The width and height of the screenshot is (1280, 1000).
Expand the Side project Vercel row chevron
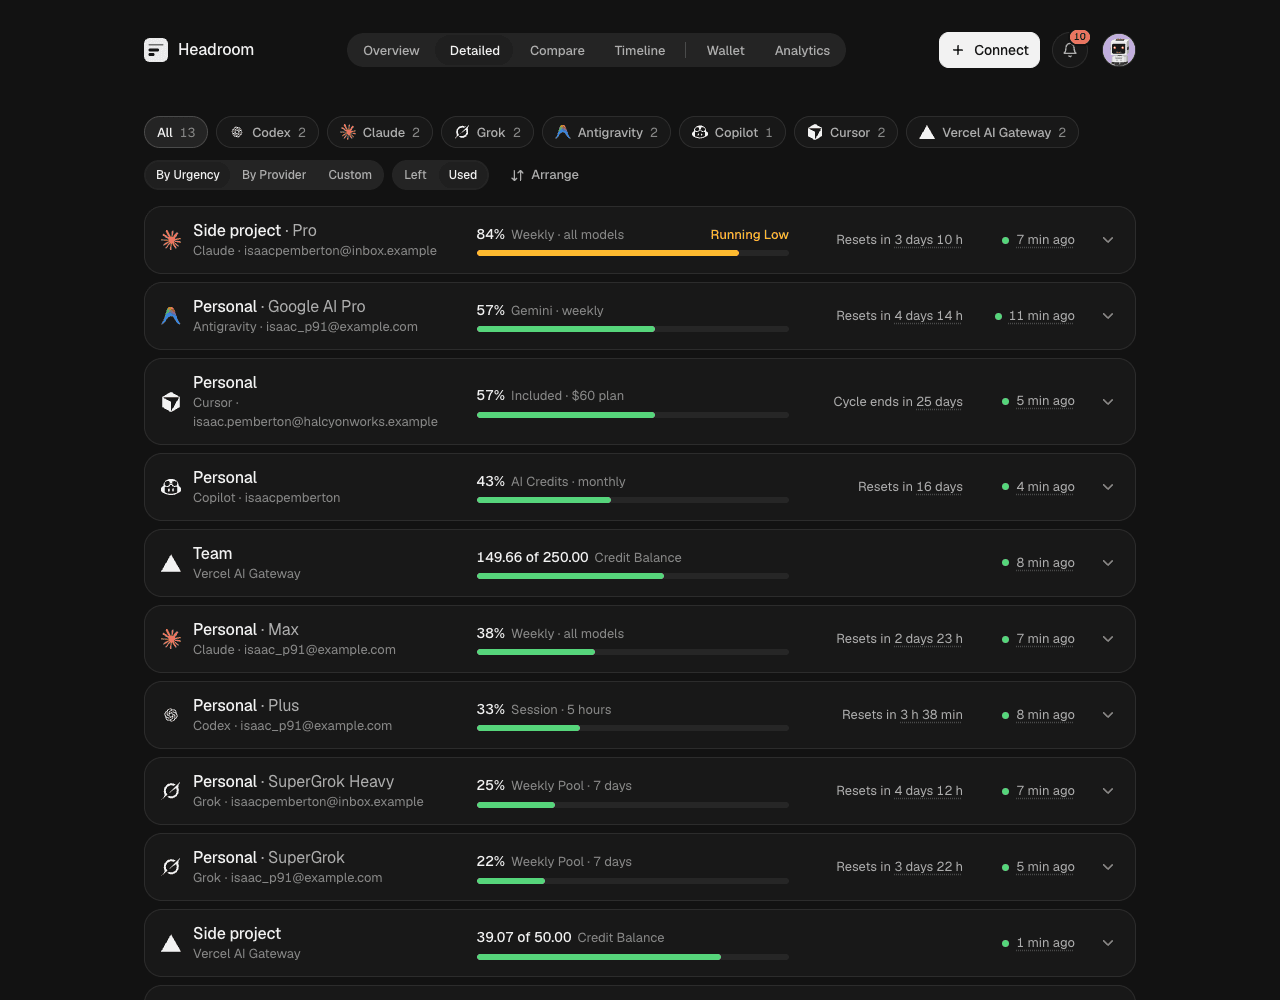tap(1108, 943)
